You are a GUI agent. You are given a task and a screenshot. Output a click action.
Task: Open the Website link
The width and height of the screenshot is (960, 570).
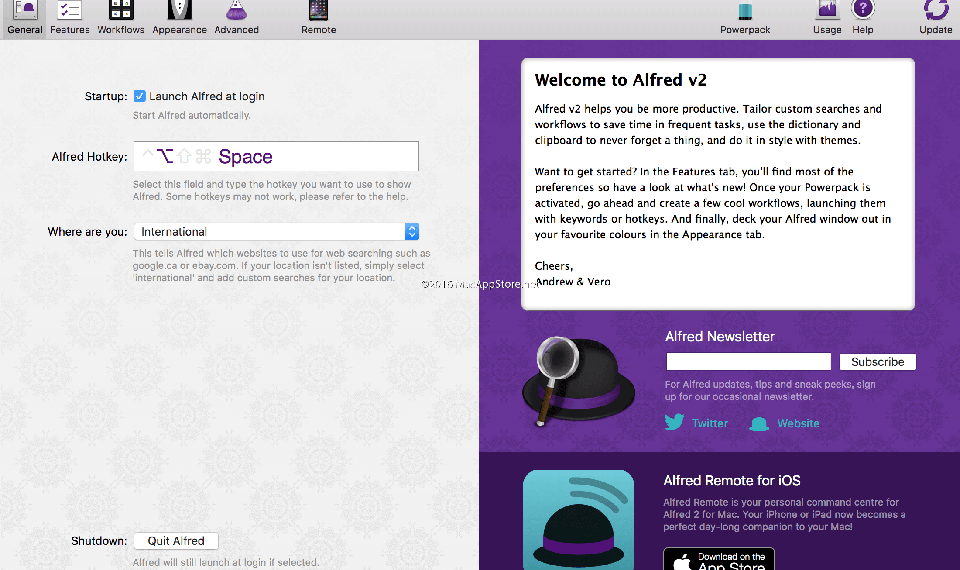[x=798, y=423]
